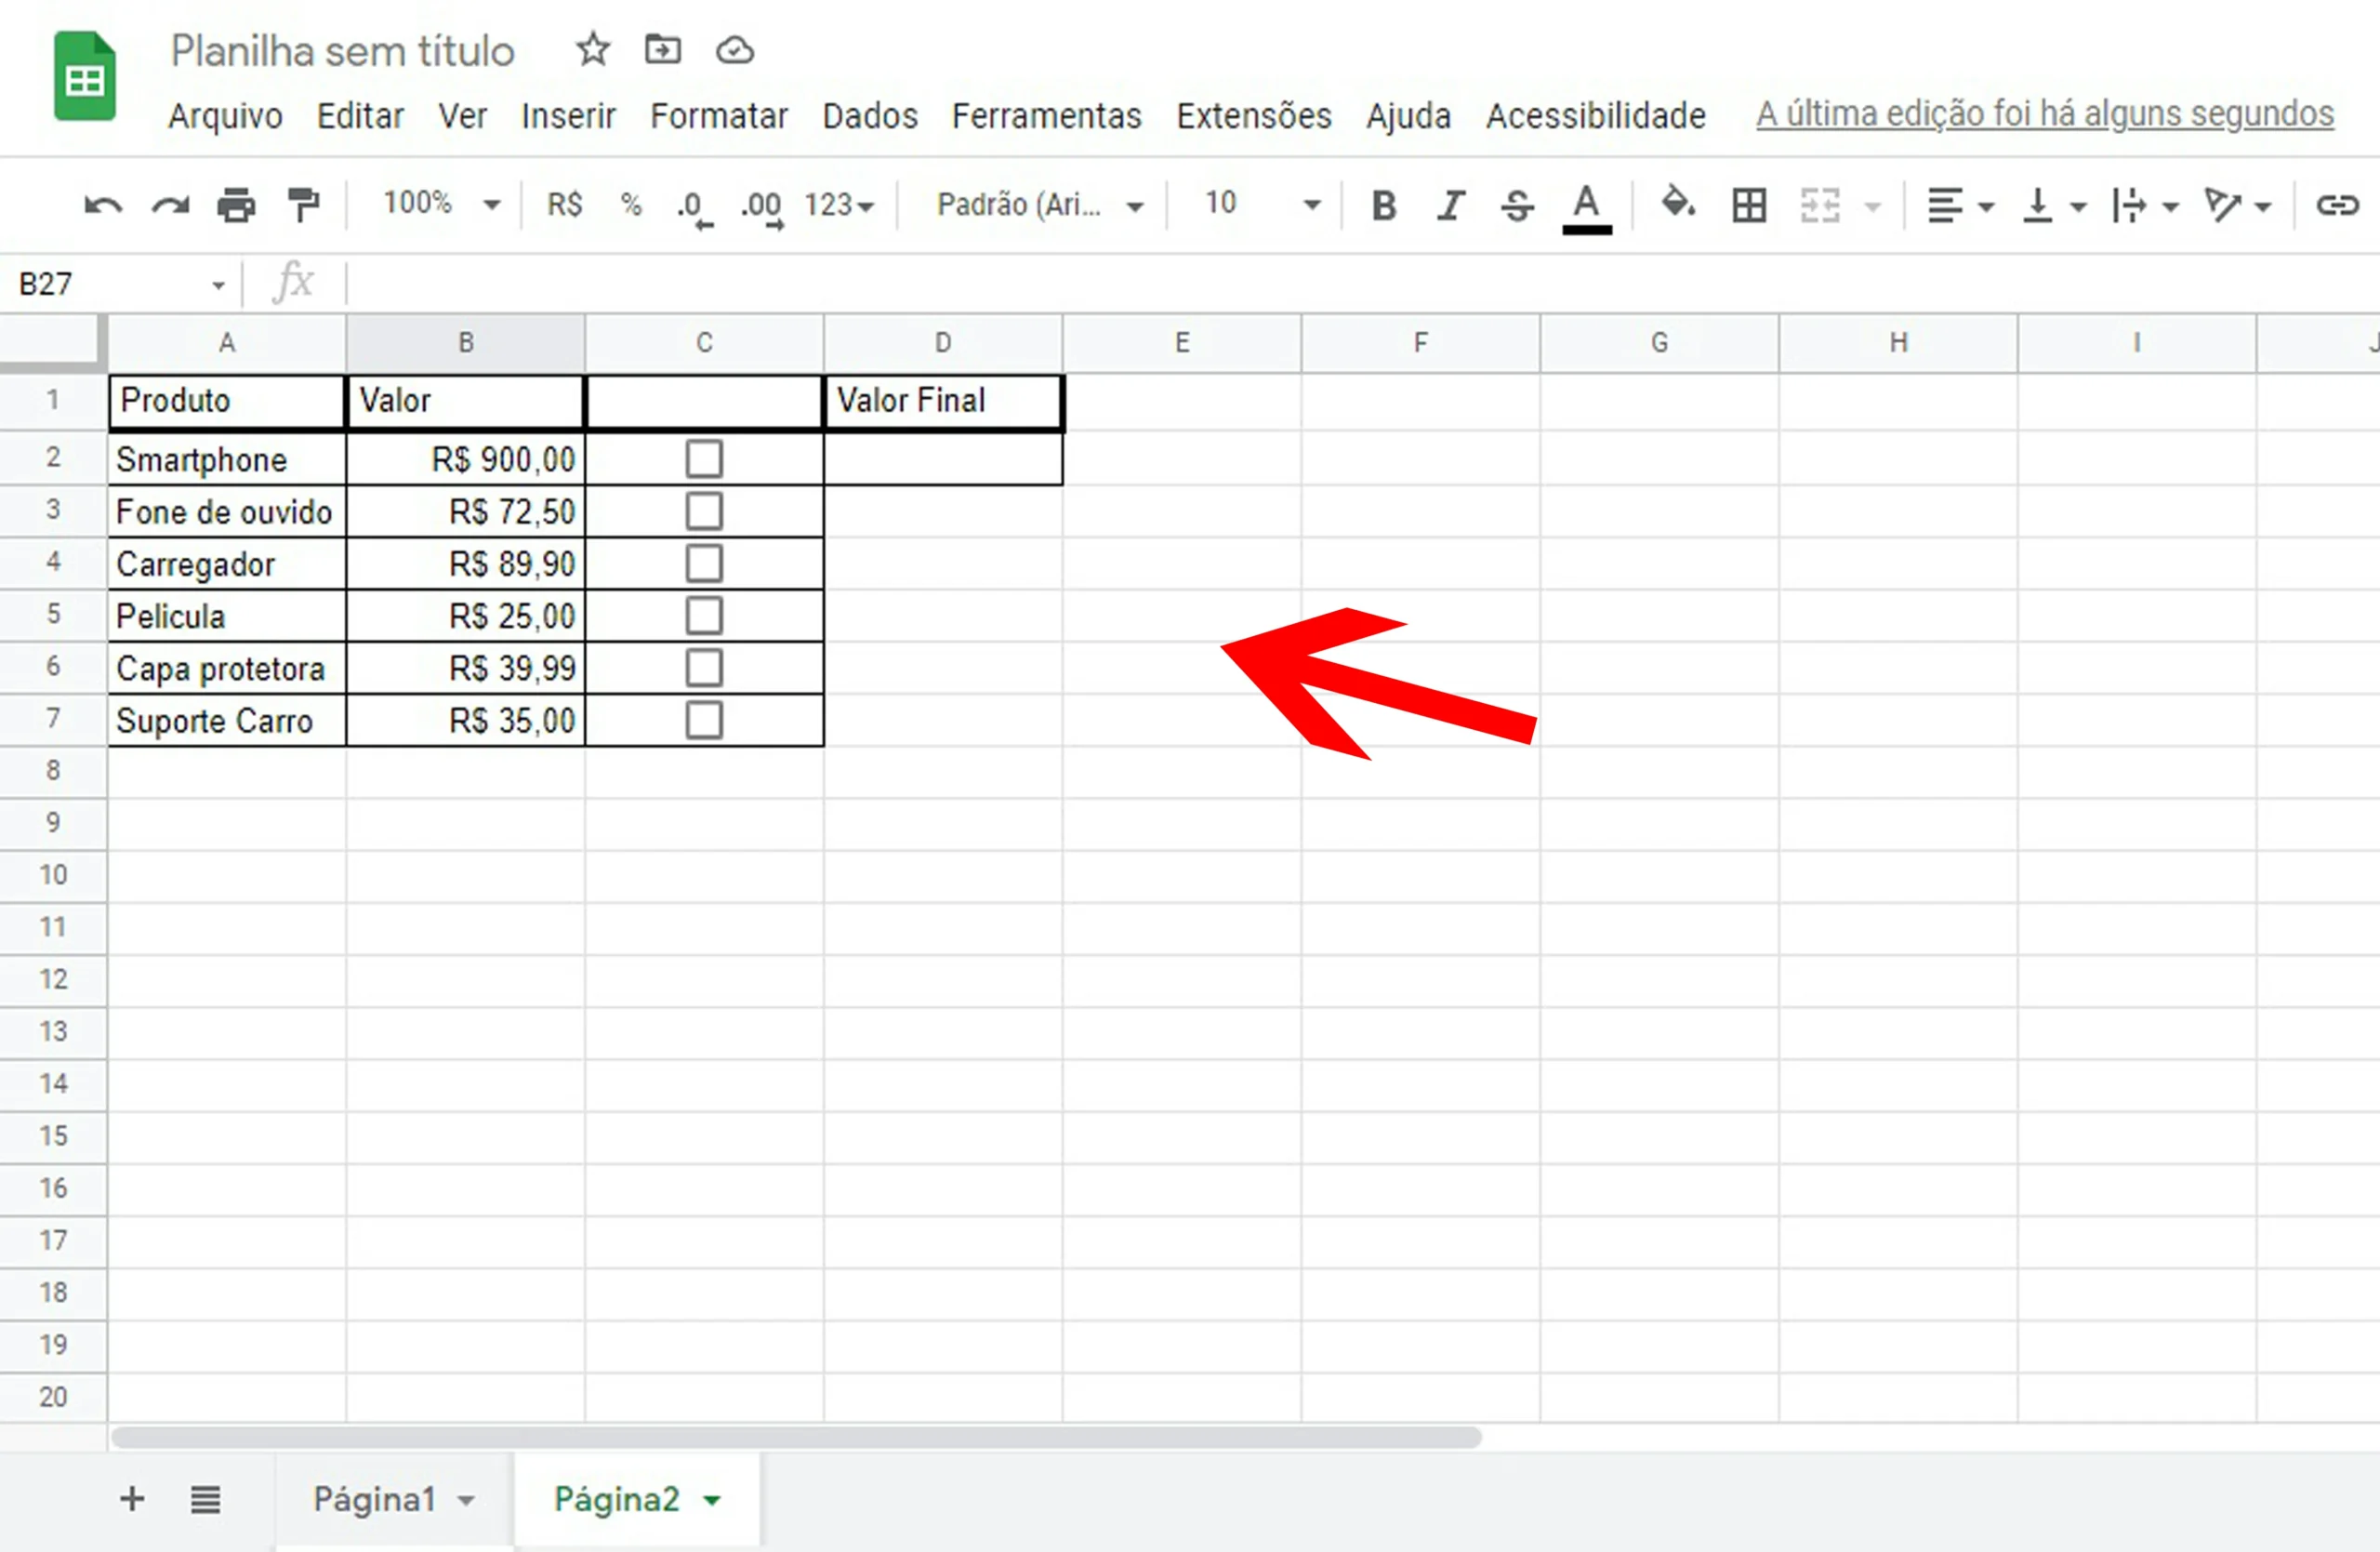Open text wrapping options
2380x1552 pixels.
click(x=2145, y=206)
